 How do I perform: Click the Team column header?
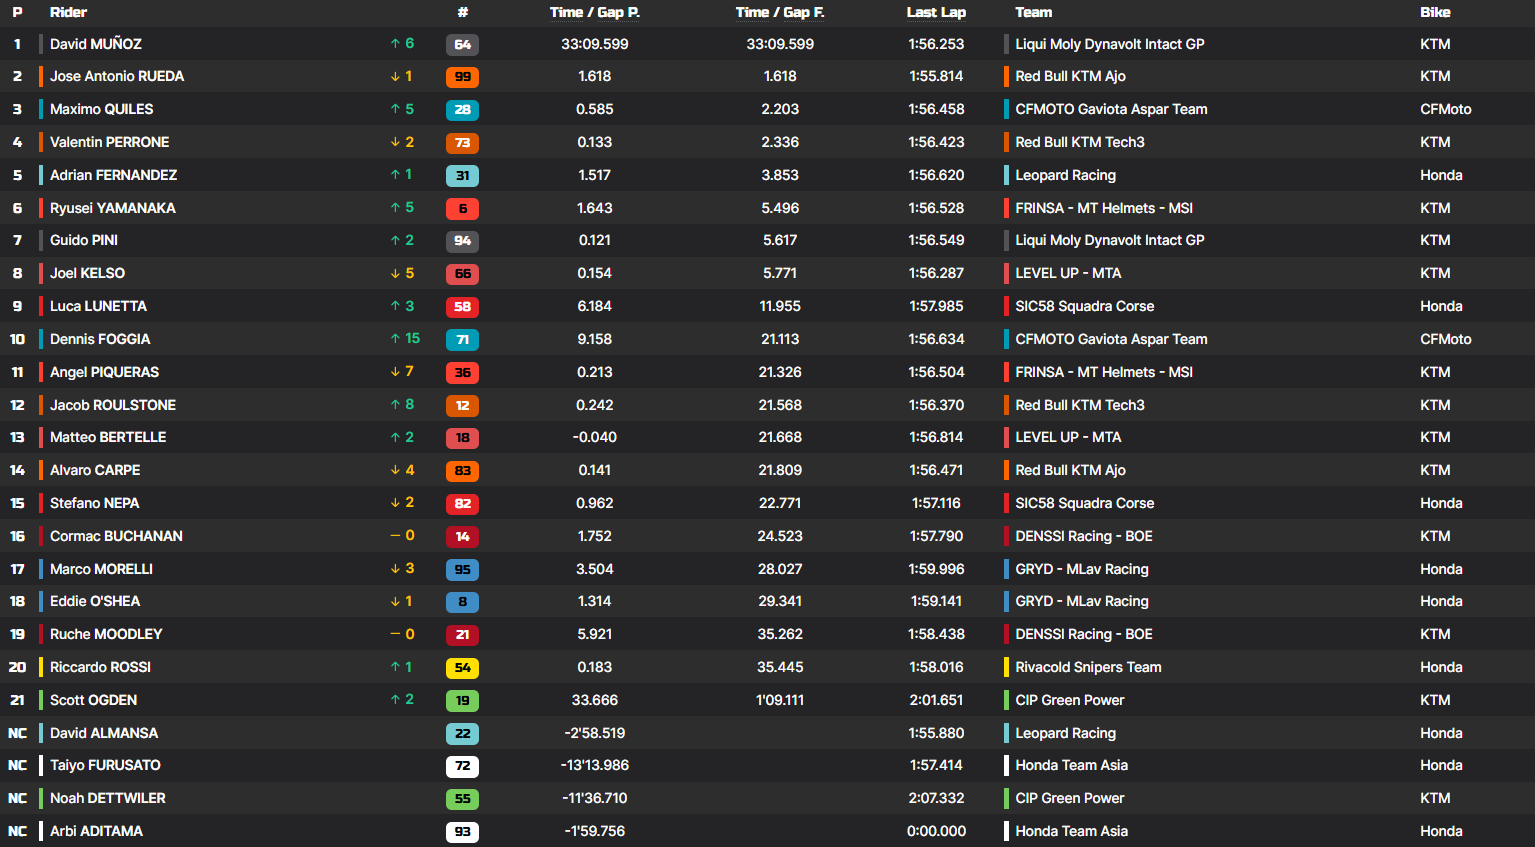(x=1033, y=12)
